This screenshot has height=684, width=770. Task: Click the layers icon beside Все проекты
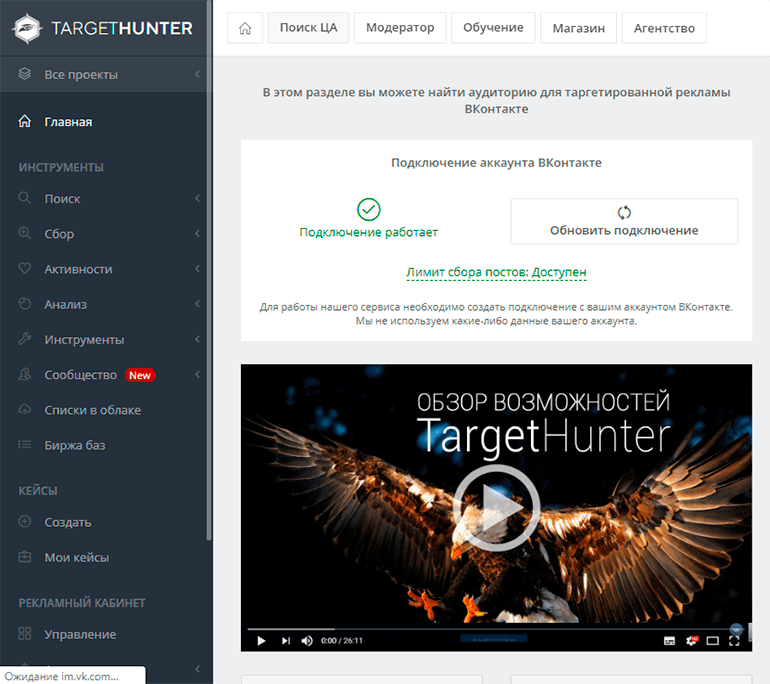click(x=25, y=74)
